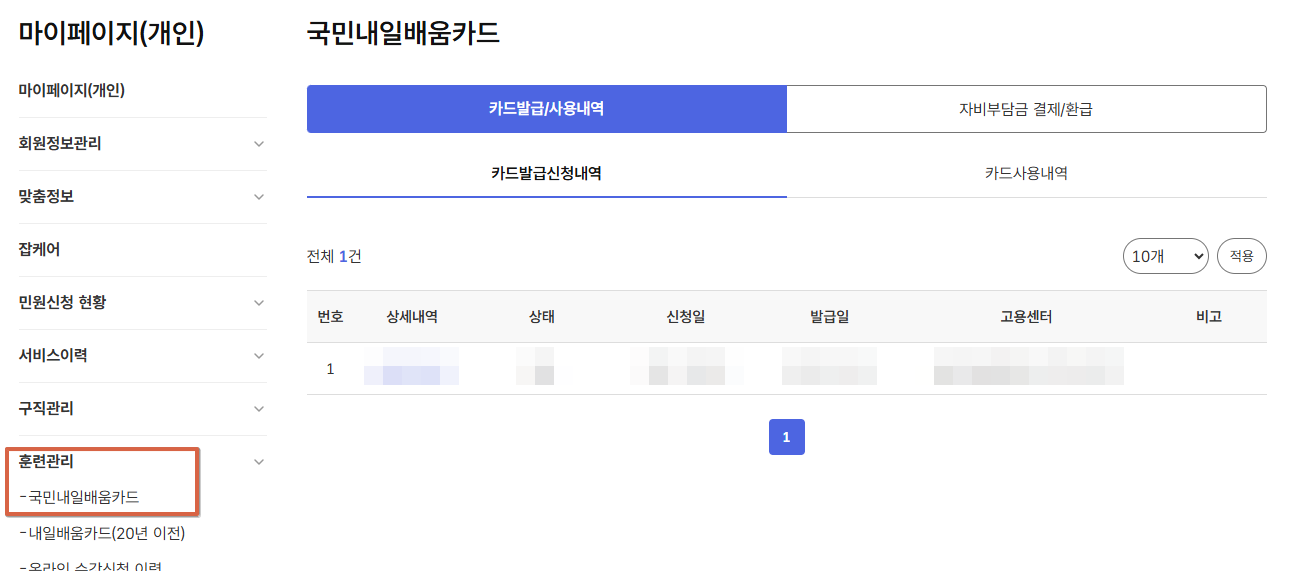The height and width of the screenshot is (571, 1301).
Task: Click the 비고 column header
Action: pos(1209,317)
